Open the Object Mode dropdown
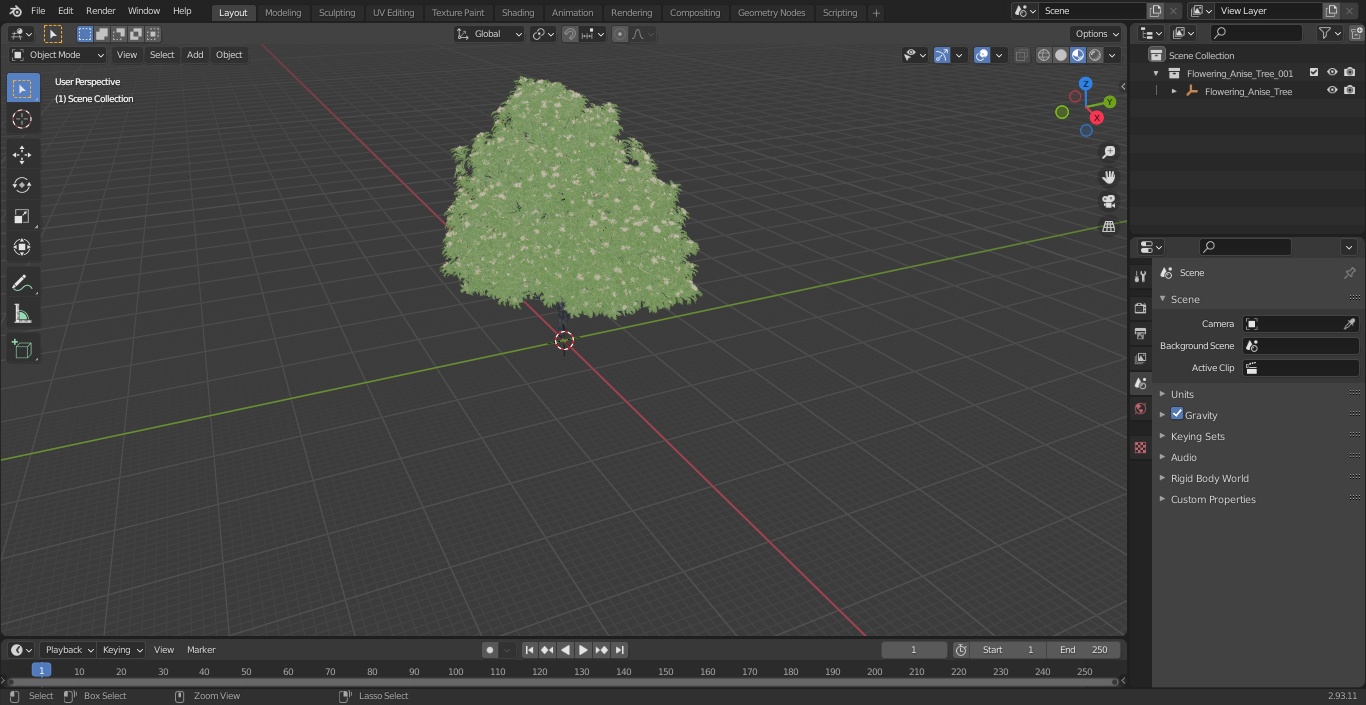Screen dimensions: 1366x705 pyautogui.click(x=58, y=55)
